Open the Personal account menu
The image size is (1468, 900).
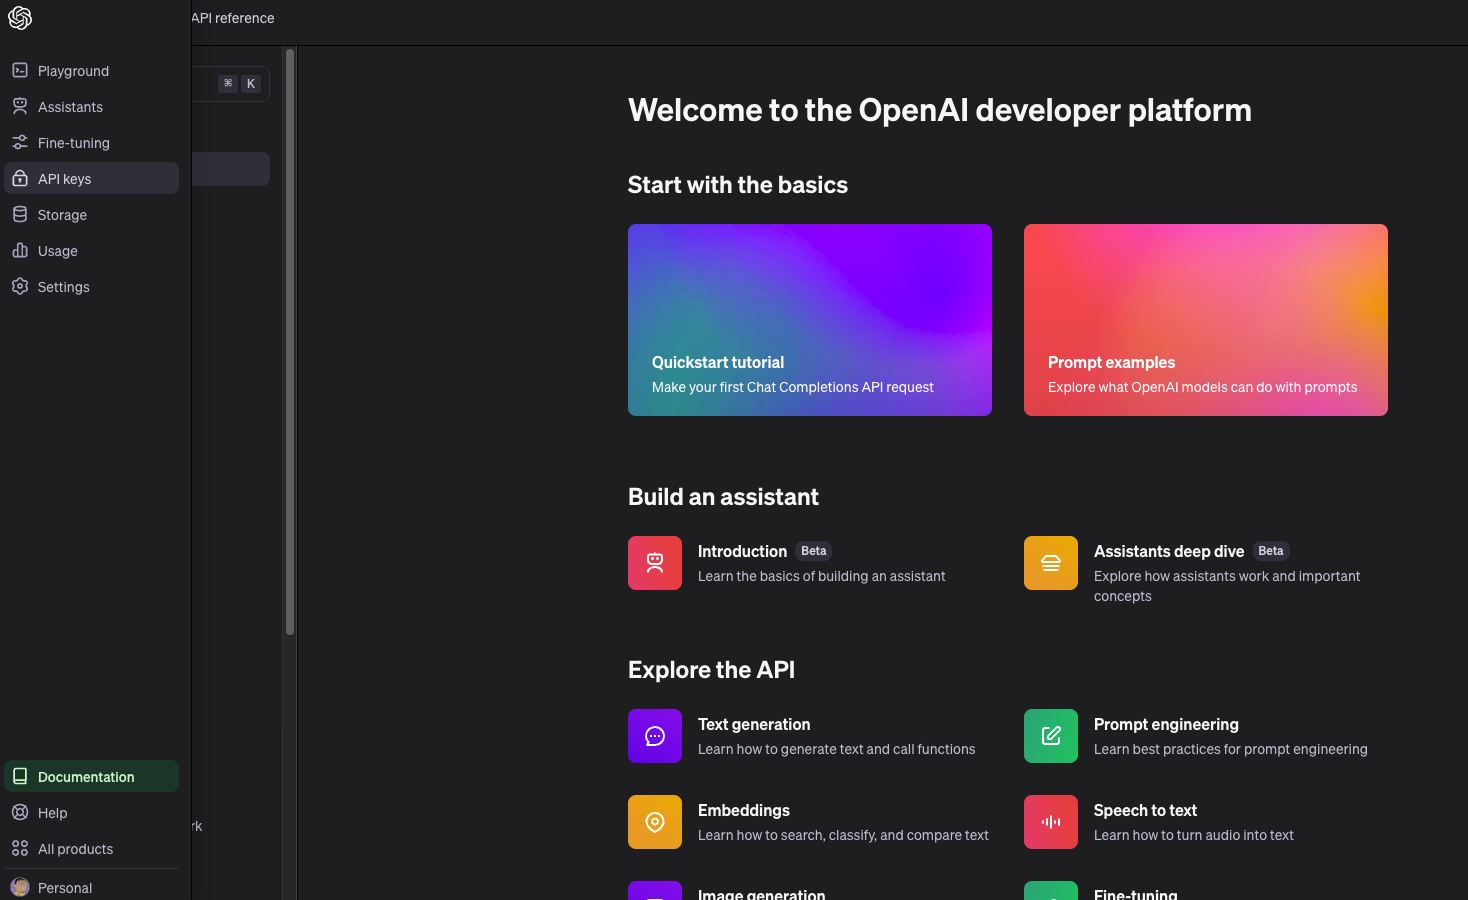tap(92, 887)
